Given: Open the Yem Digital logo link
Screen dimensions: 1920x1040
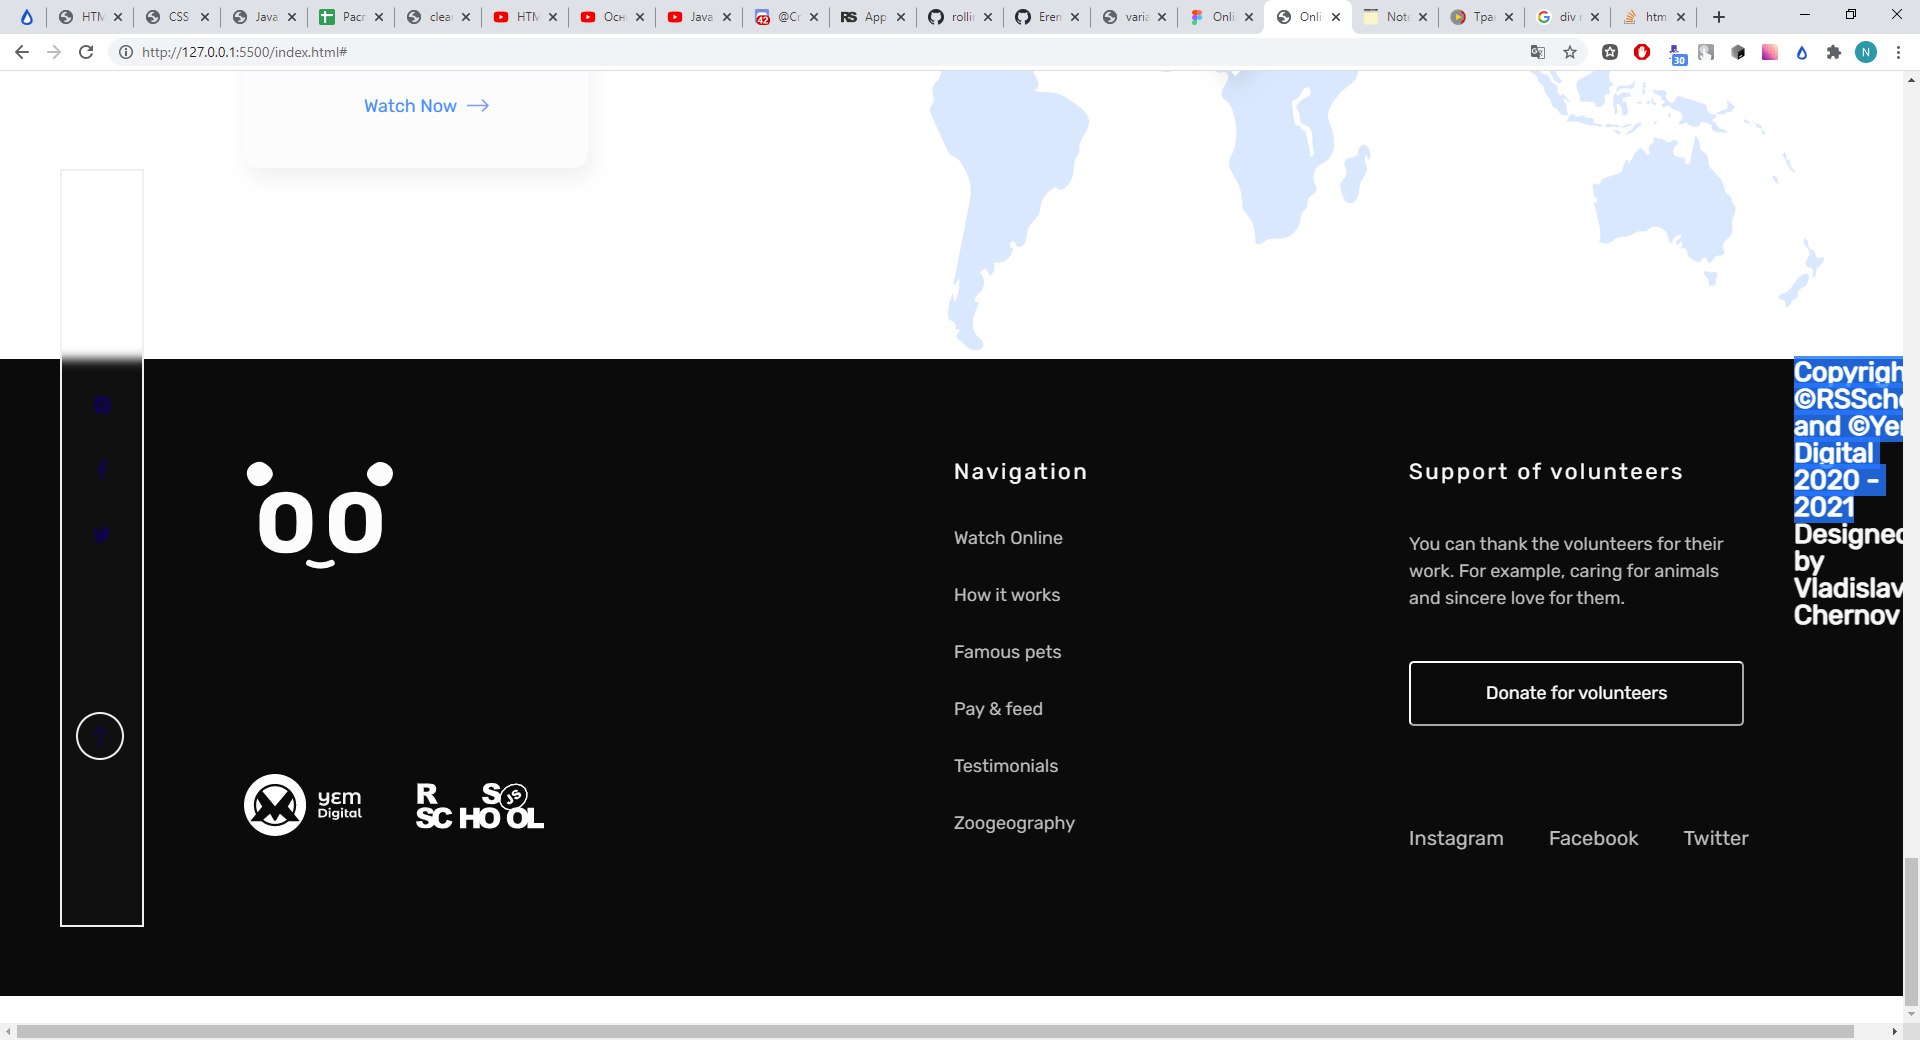Looking at the screenshot, I should click(x=304, y=805).
